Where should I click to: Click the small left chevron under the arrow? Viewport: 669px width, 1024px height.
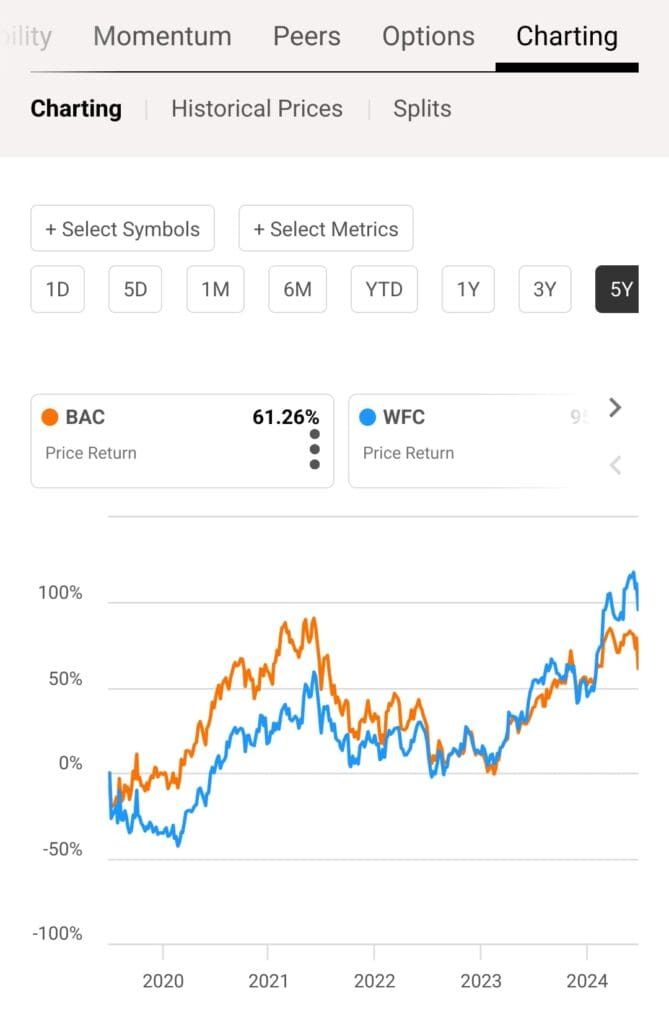[614, 465]
